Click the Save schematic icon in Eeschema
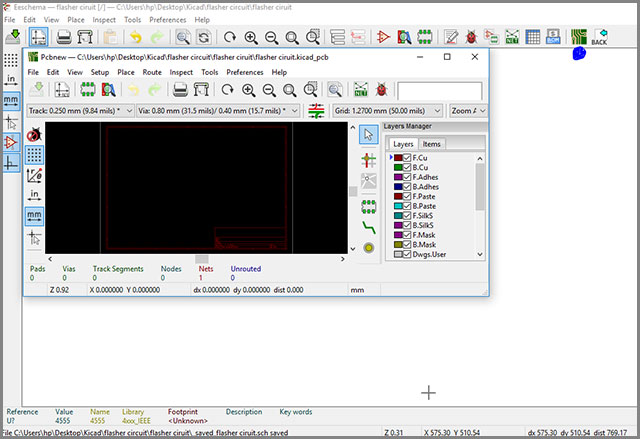This screenshot has height=439, width=640. [x=13, y=37]
